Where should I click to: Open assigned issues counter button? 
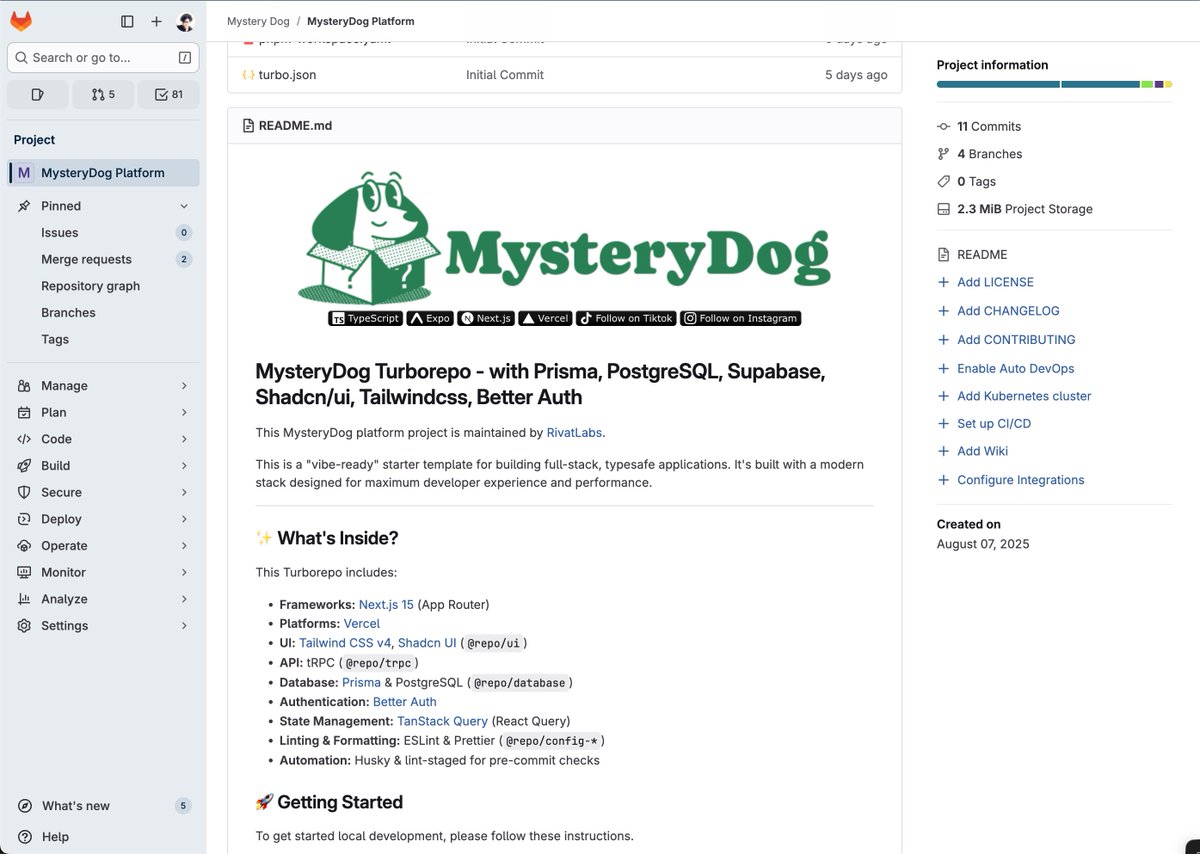[37, 94]
